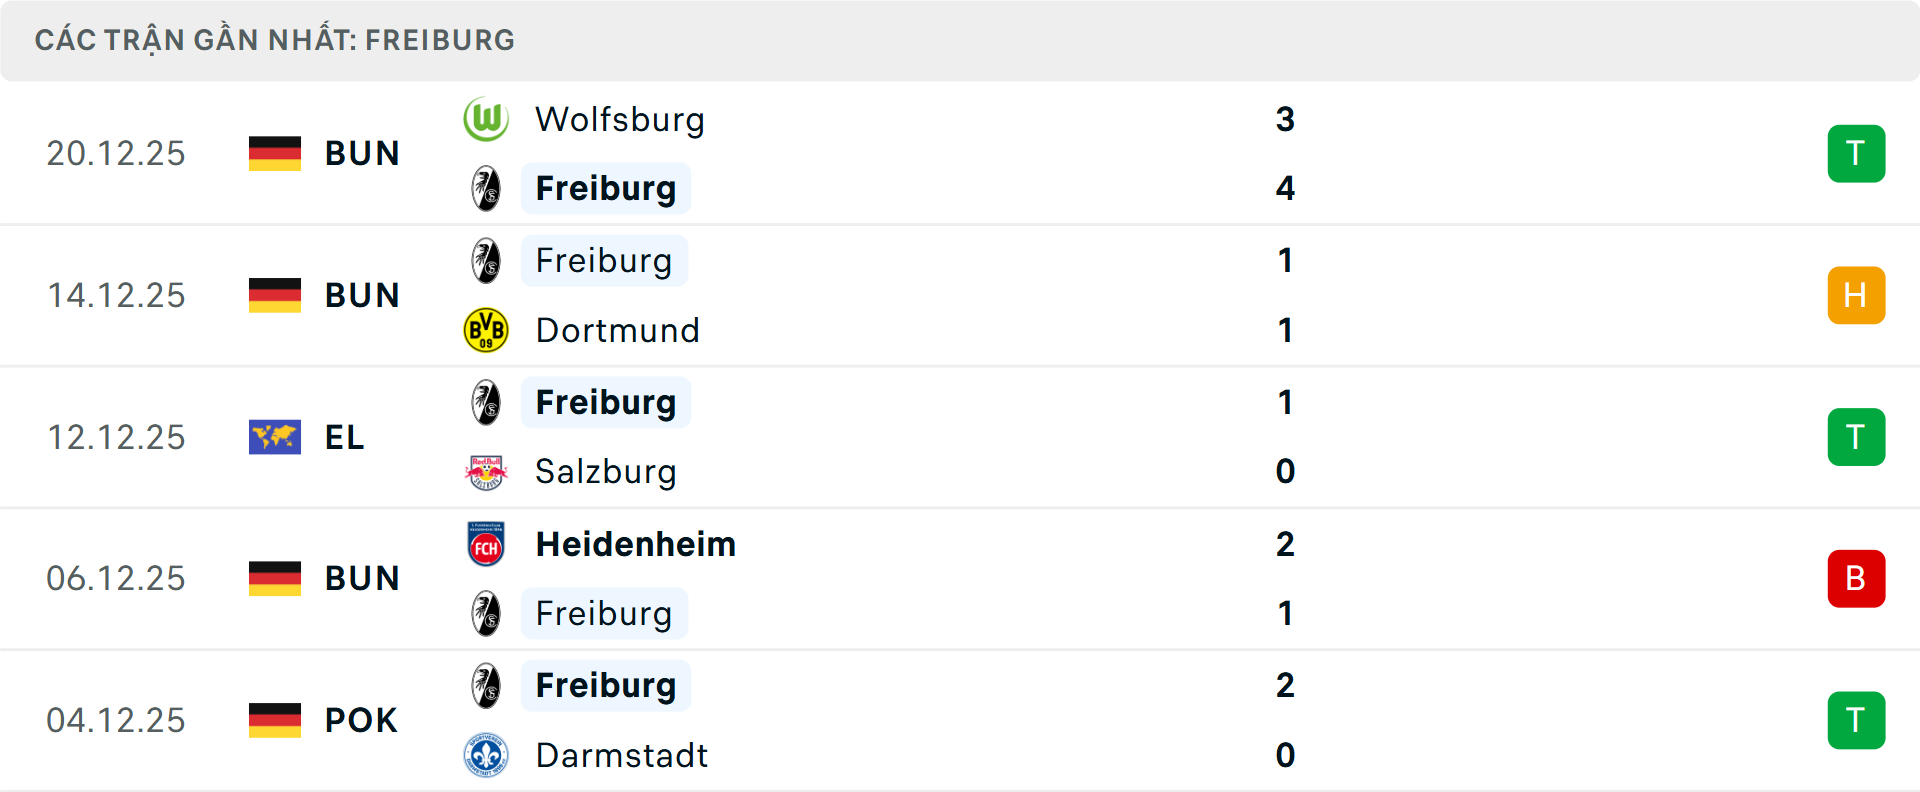
Task: Toggle the yellow H badge for Dortmund draw
Action: (x=1857, y=295)
